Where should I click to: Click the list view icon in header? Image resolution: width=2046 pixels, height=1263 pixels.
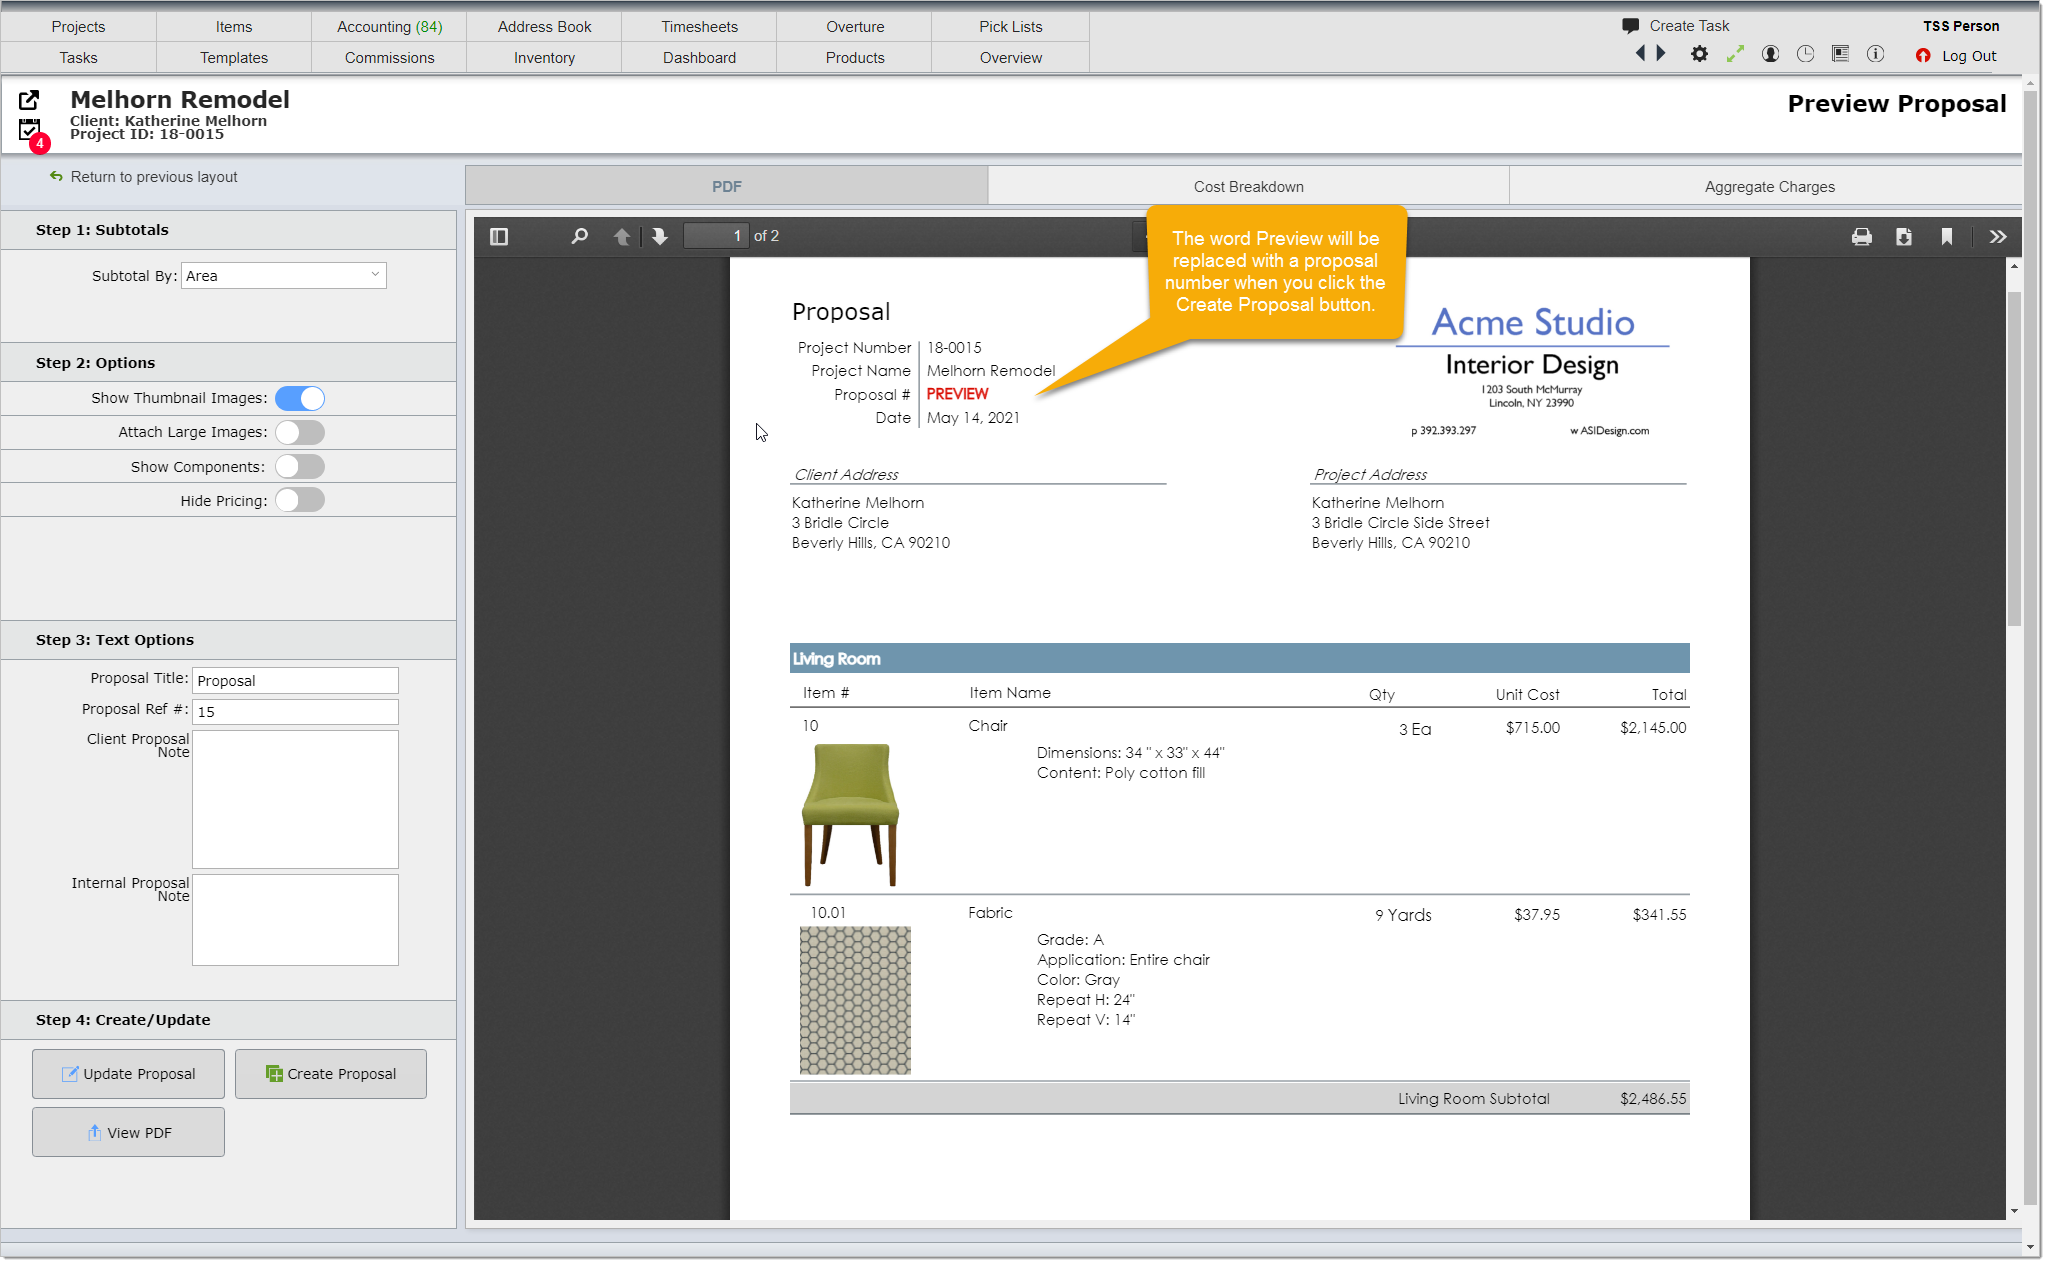pyautogui.click(x=1840, y=54)
